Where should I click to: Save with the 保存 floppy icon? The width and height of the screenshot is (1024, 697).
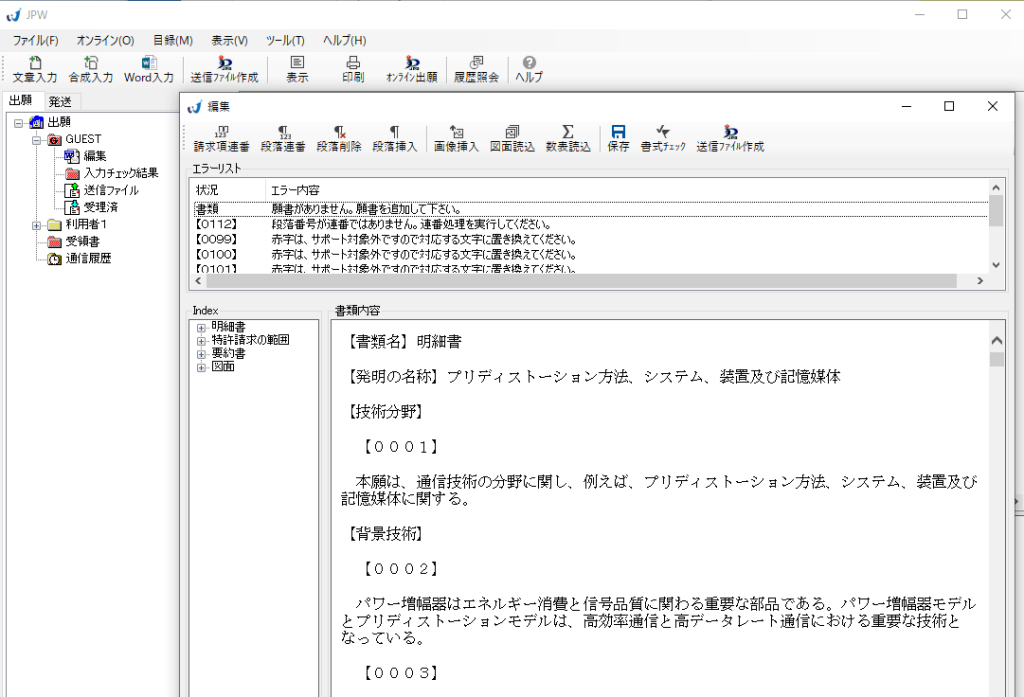click(x=618, y=138)
